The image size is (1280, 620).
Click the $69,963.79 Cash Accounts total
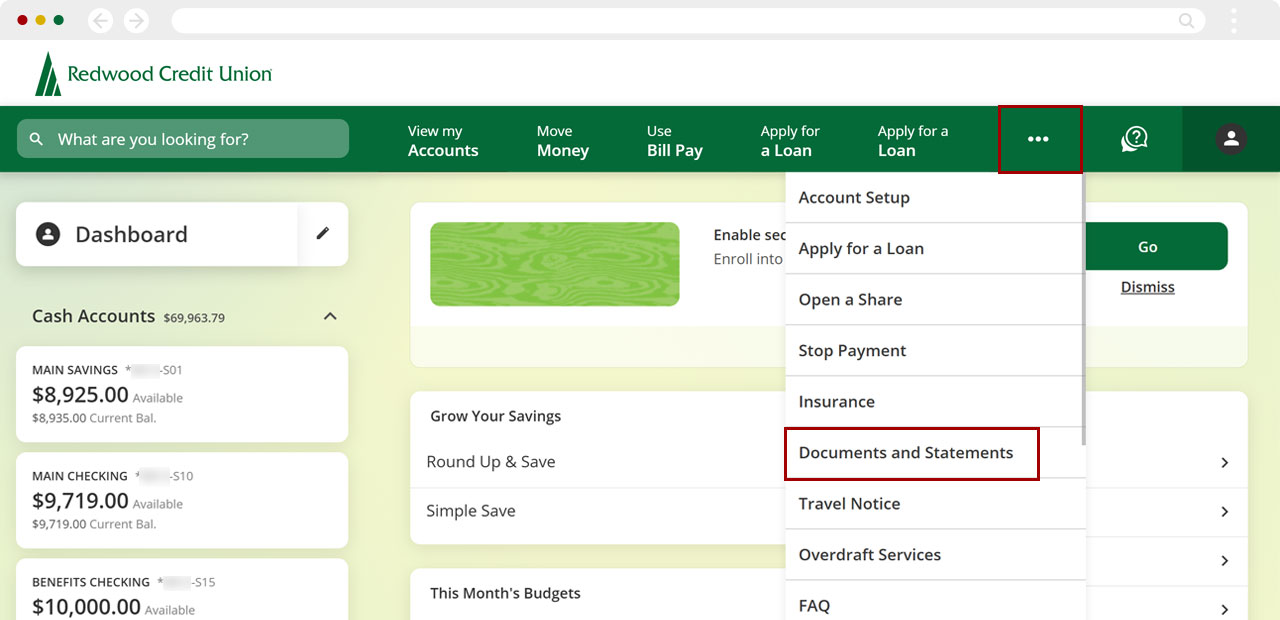coord(194,318)
